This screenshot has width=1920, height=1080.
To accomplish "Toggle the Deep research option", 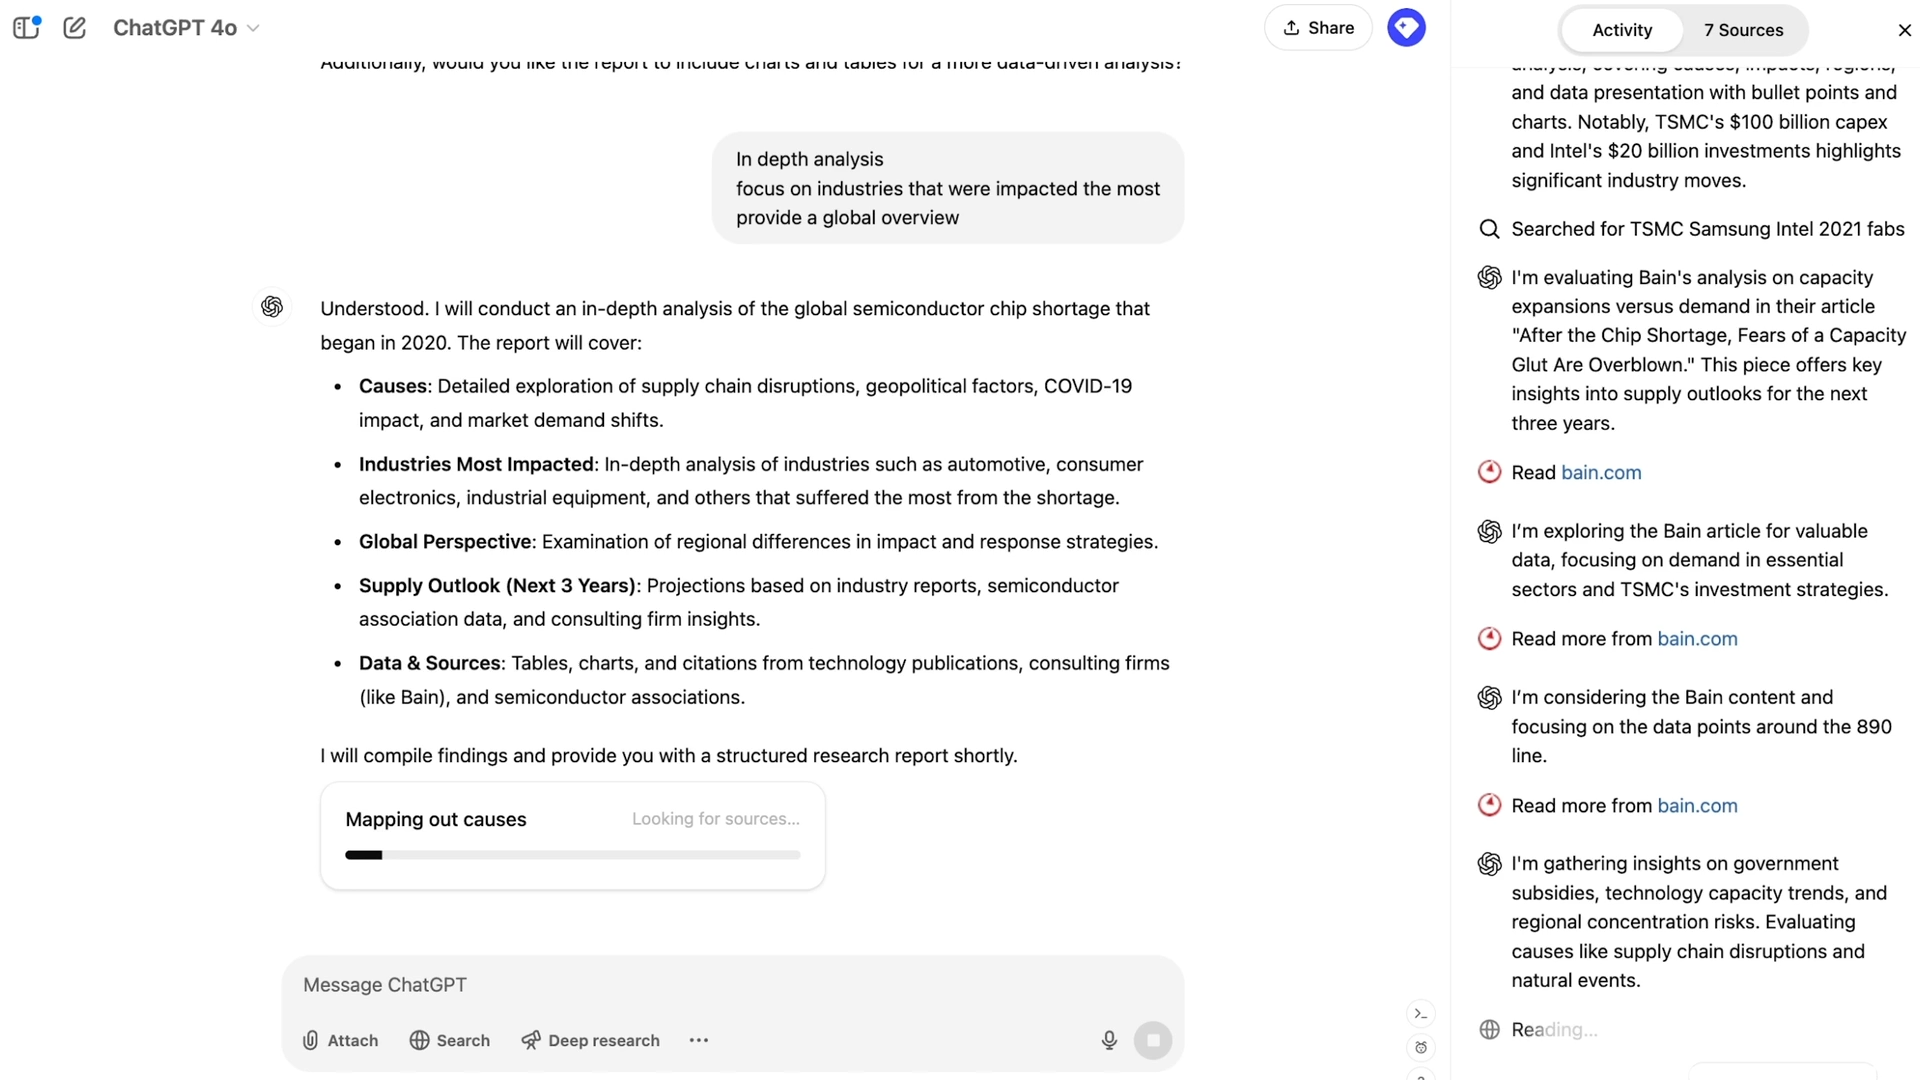I will pos(590,1040).
